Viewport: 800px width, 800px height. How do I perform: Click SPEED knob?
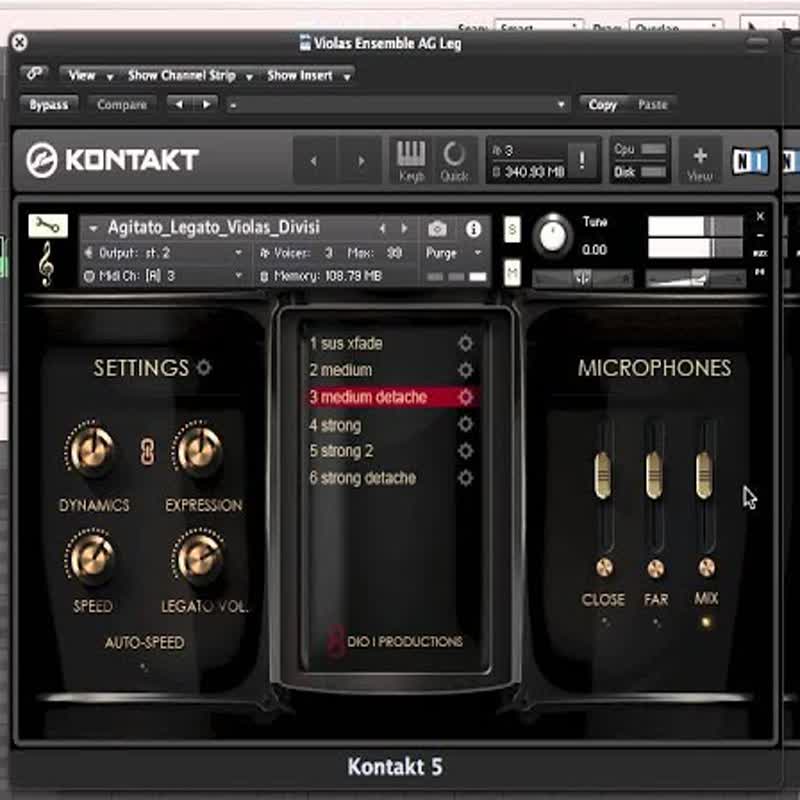tap(92, 557)
